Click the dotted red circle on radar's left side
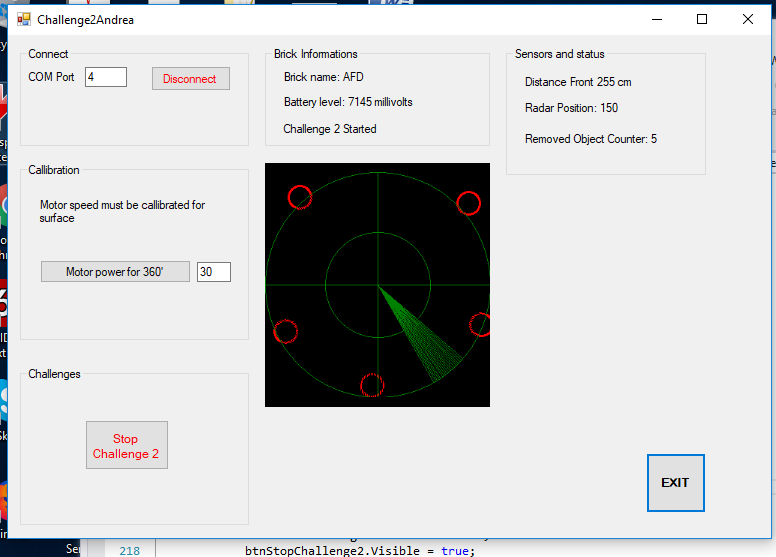The image size is (776, 557). (285, 331)
